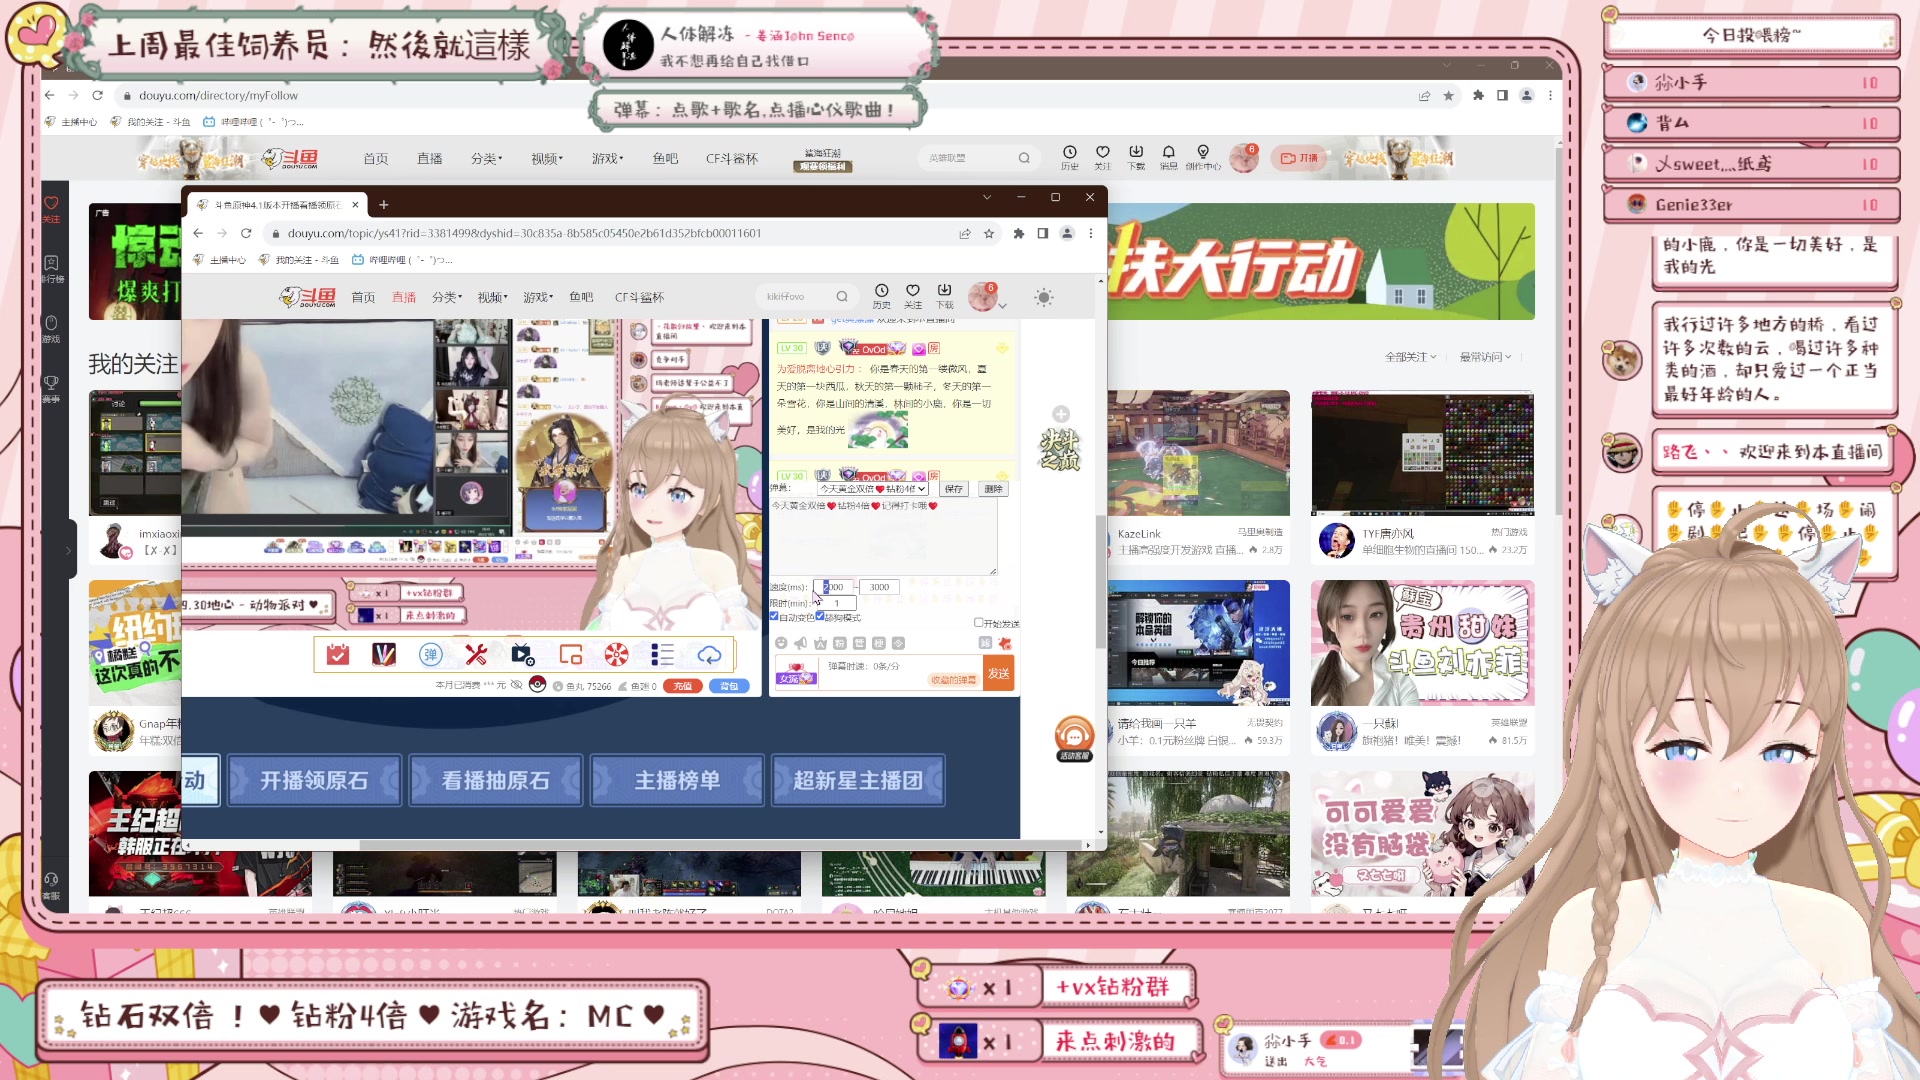
Task: Click the orange 发送 send button
Action: [999, 673]
